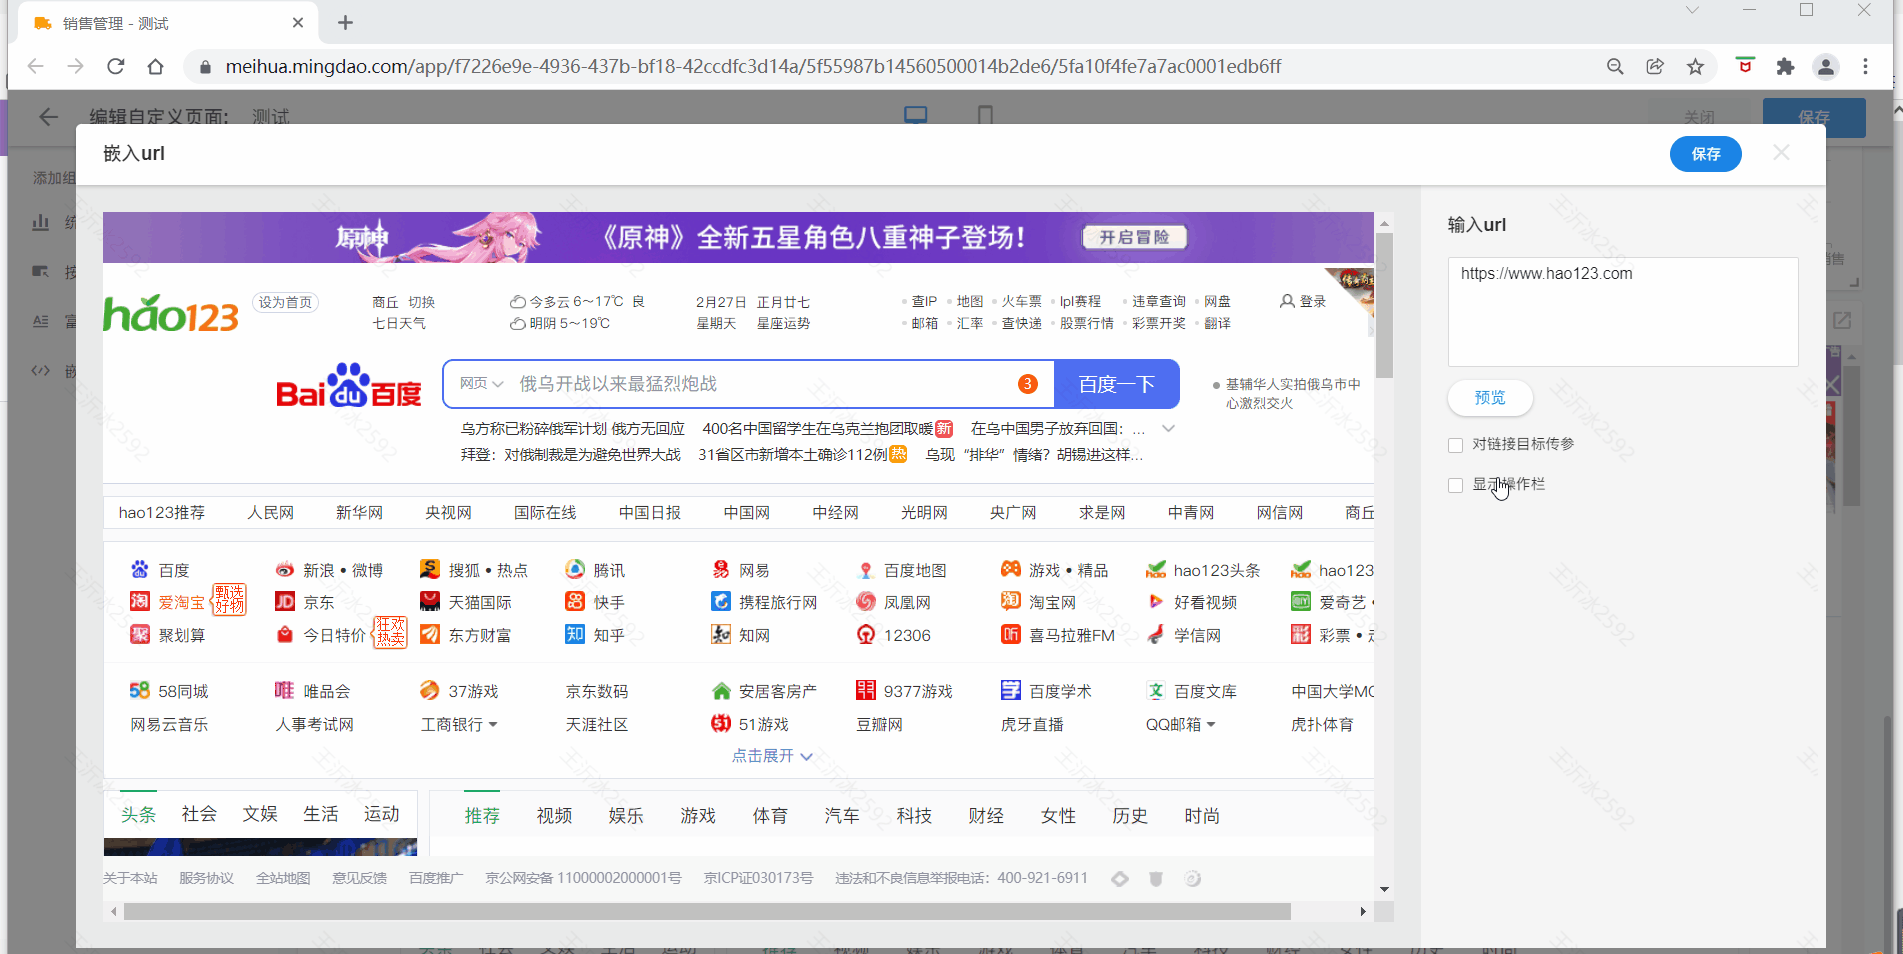Click 百度一下 search button
The width and height of the screenshot is (1903, 954).
pos(1117,385)
